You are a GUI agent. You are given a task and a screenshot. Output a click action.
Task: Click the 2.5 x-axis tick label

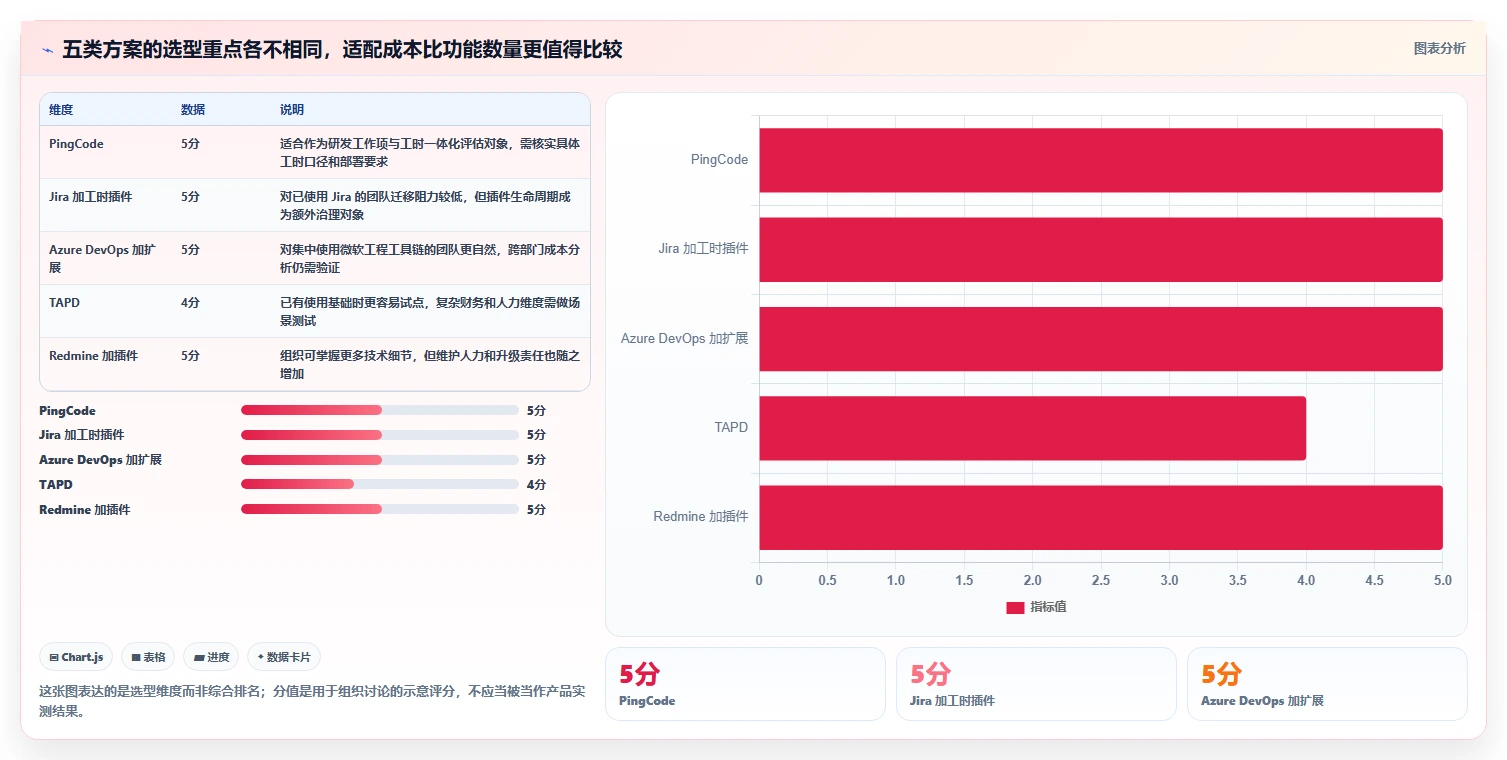point(1101,581)
